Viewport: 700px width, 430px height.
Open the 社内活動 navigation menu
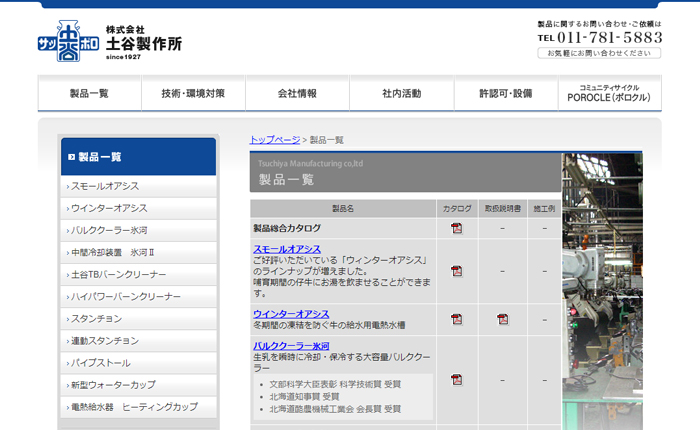[402, 93]
